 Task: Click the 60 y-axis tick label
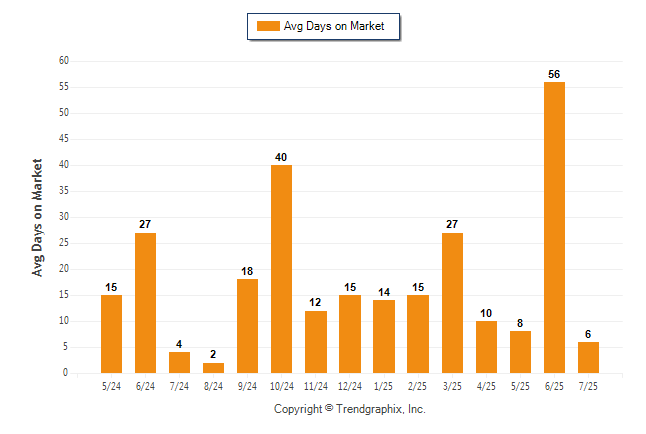(x=64, y=61)
